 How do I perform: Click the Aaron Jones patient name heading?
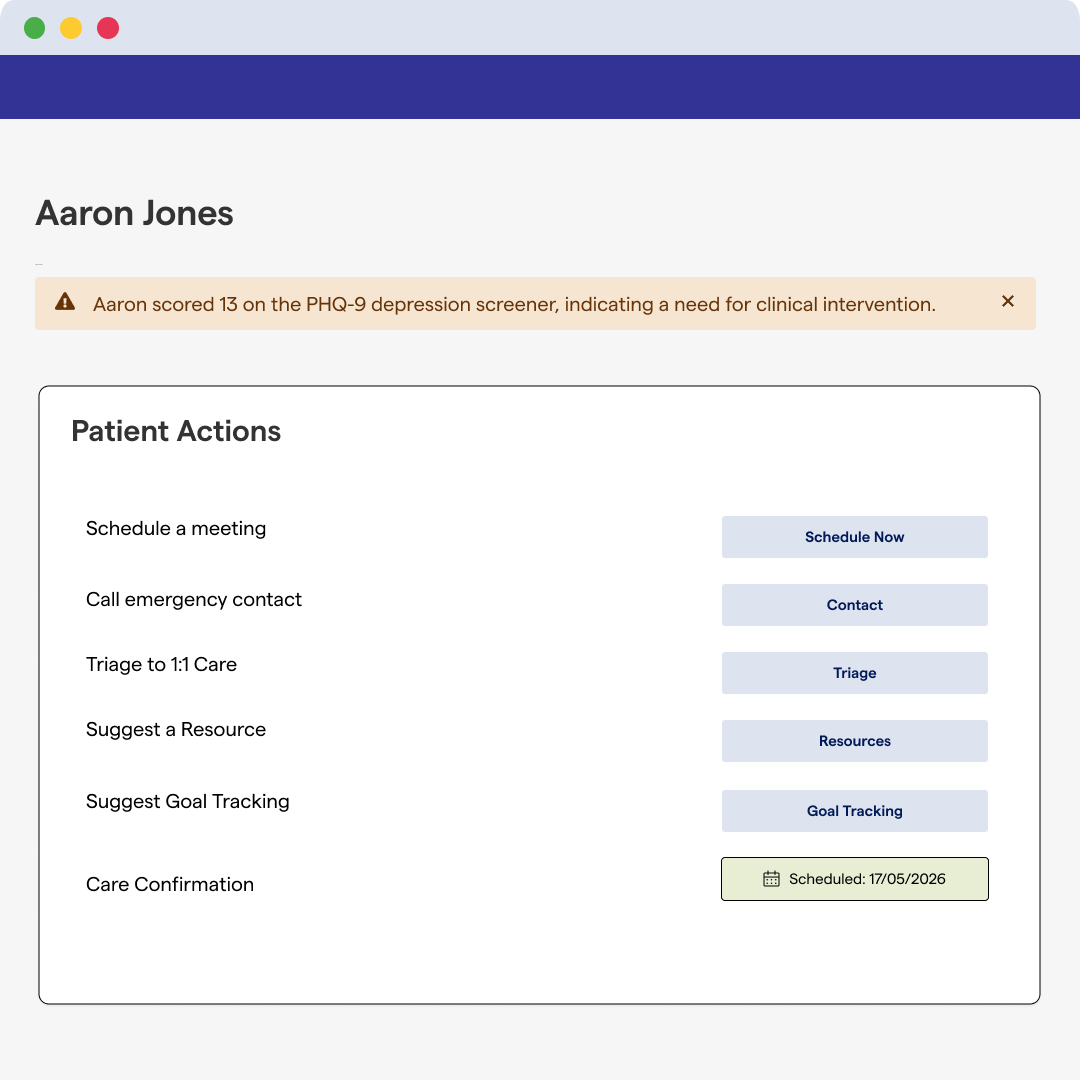[x=135, y=213]
